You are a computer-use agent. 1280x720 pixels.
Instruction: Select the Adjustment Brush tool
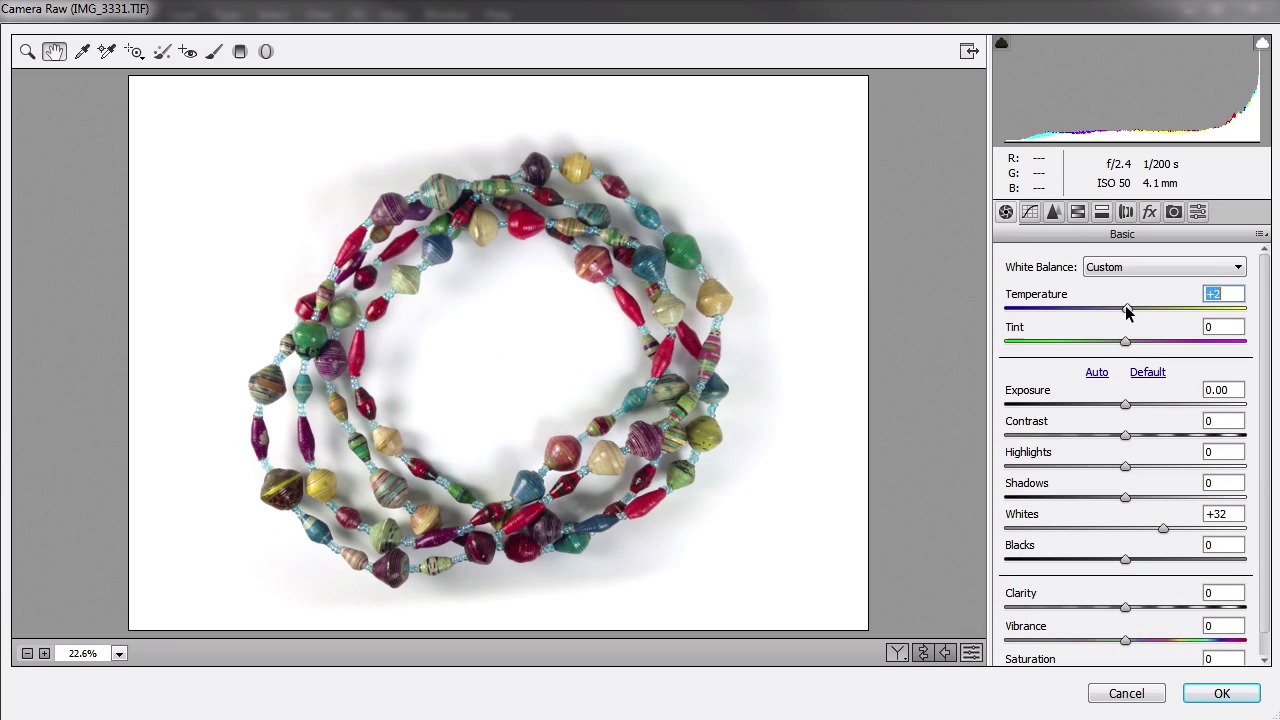click(x=214, y=52)
